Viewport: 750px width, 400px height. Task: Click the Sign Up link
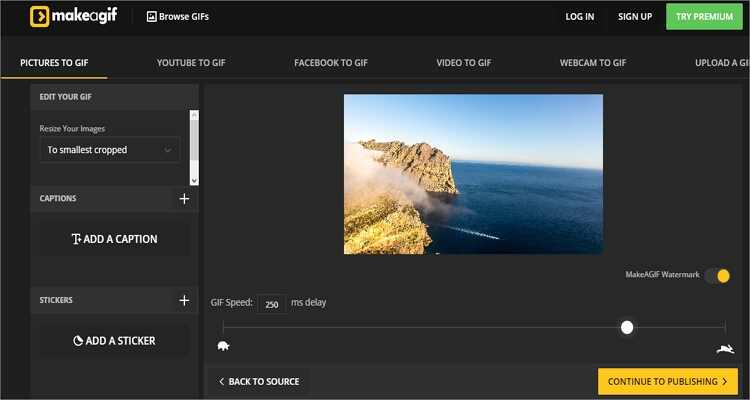(x=635, y=17)
